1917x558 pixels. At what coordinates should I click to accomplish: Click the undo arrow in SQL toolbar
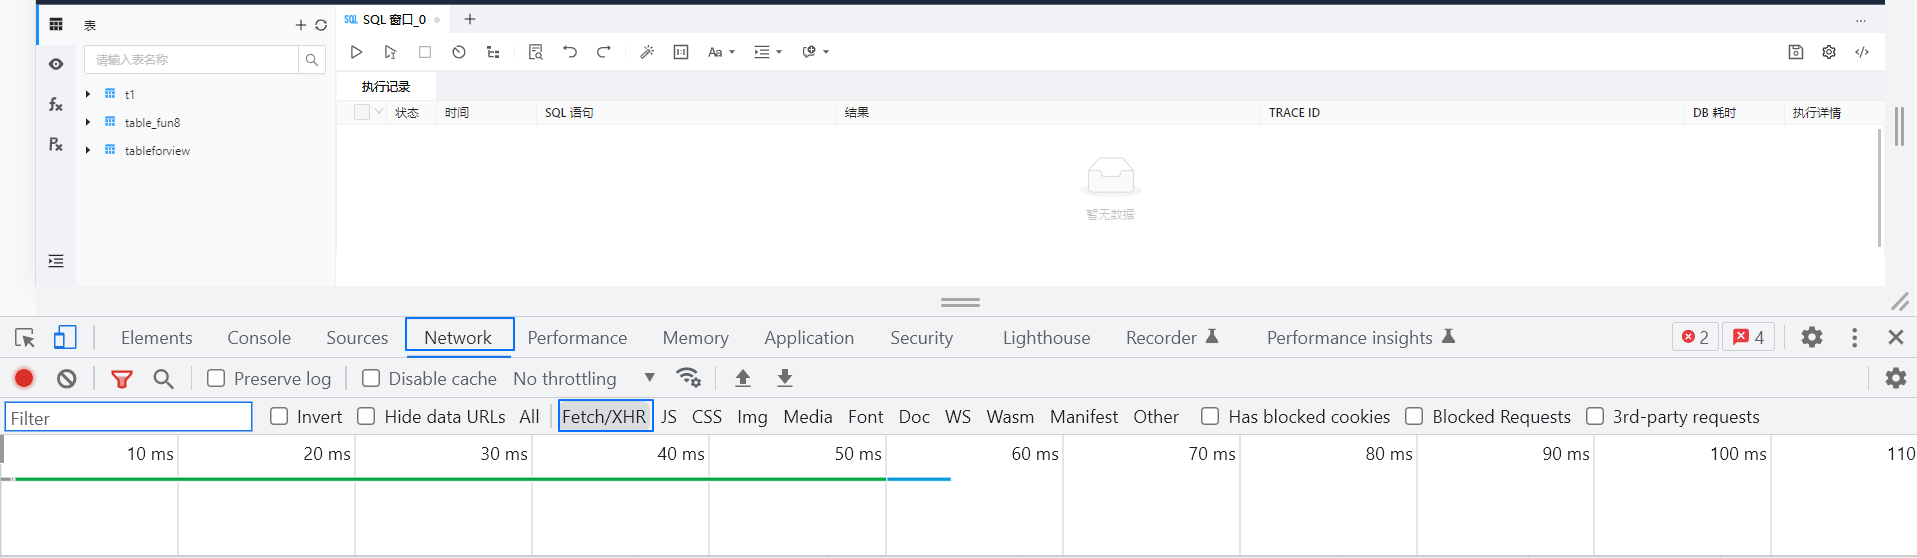[x=570, y=52]
